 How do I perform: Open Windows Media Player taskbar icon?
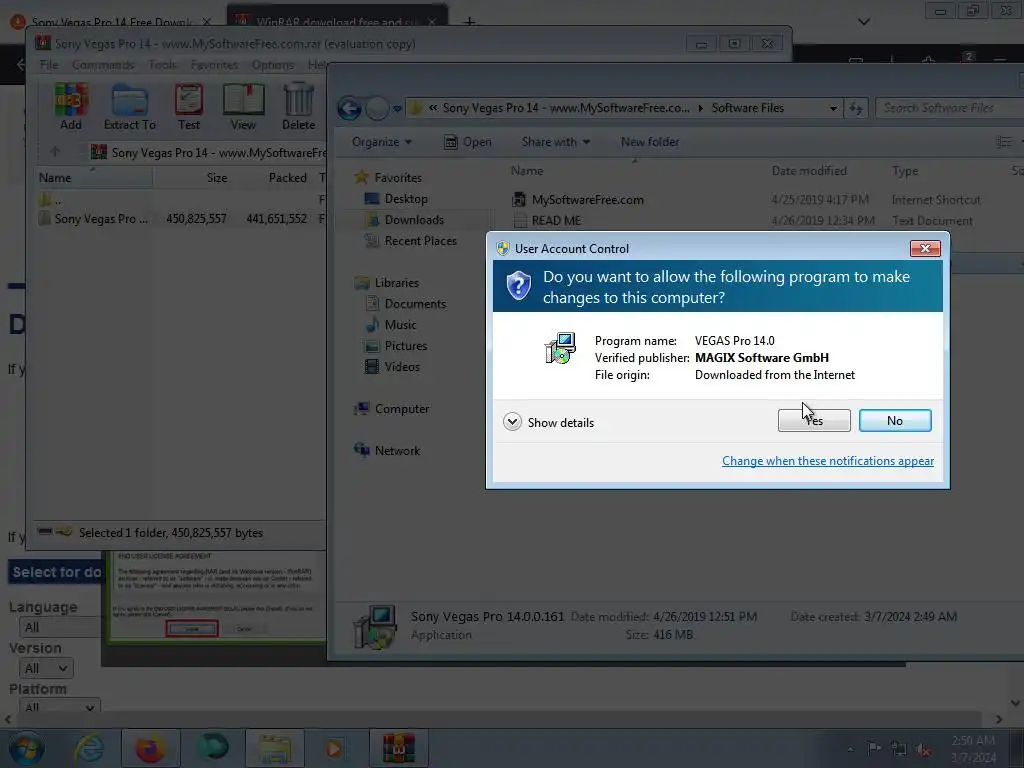coord(334,748)
